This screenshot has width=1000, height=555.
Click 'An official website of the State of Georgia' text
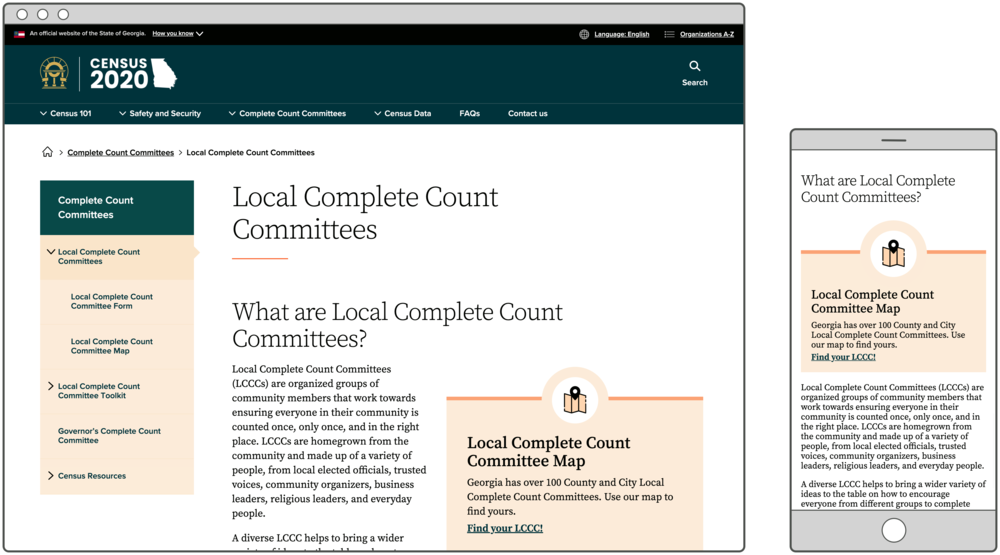pos(87,34)
